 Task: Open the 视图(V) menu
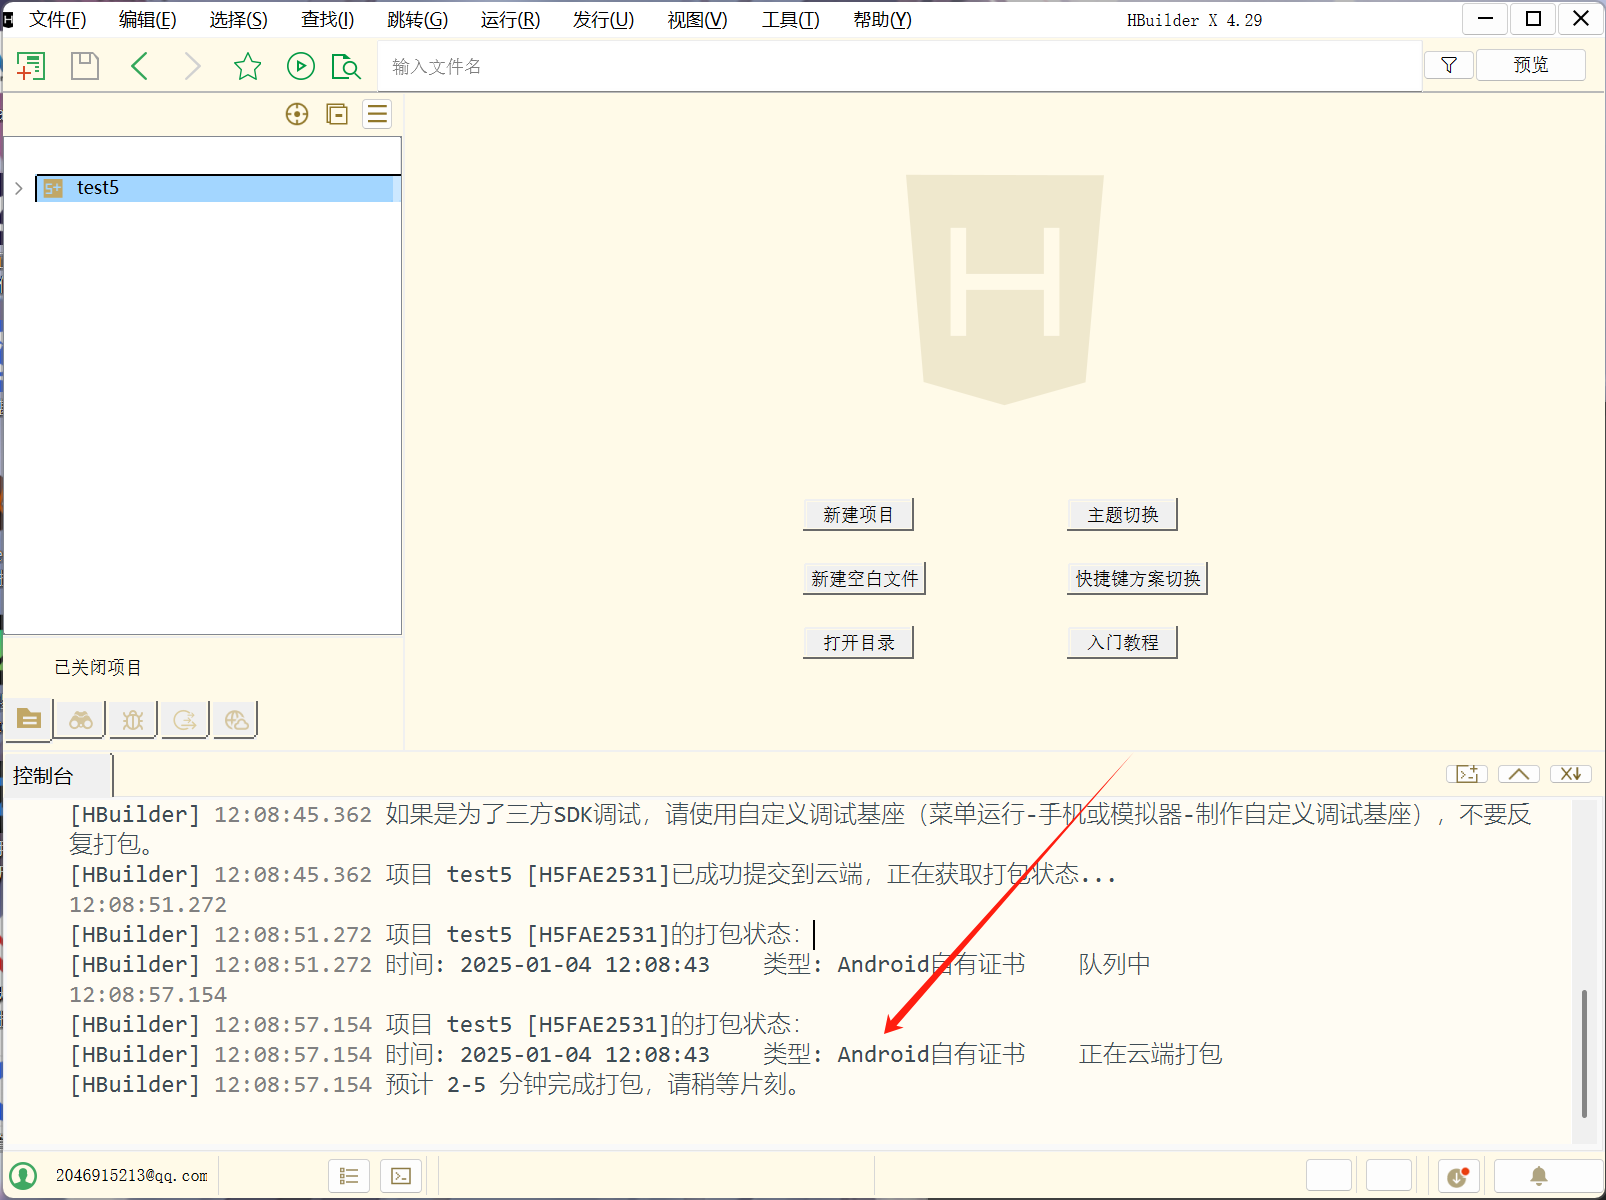pyautogui.click(x=697, y=20)
